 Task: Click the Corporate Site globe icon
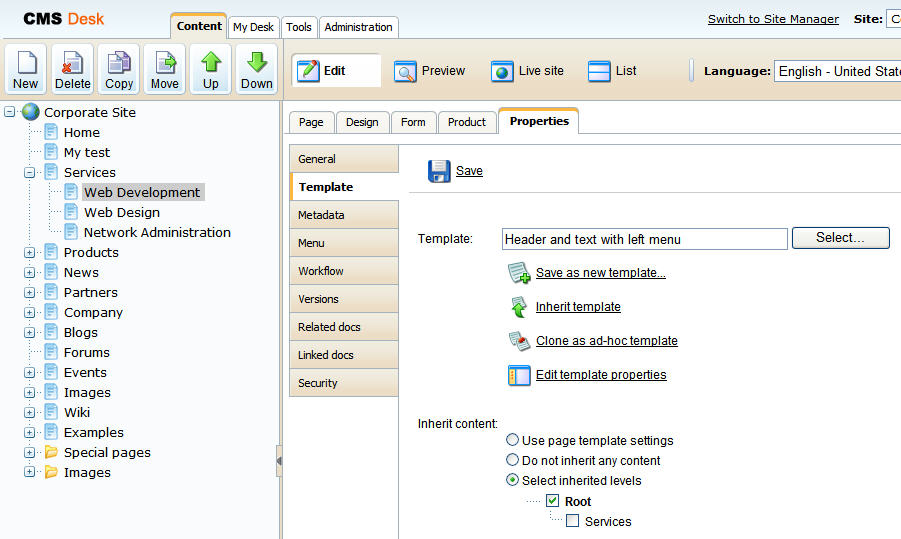click(30, 112)
